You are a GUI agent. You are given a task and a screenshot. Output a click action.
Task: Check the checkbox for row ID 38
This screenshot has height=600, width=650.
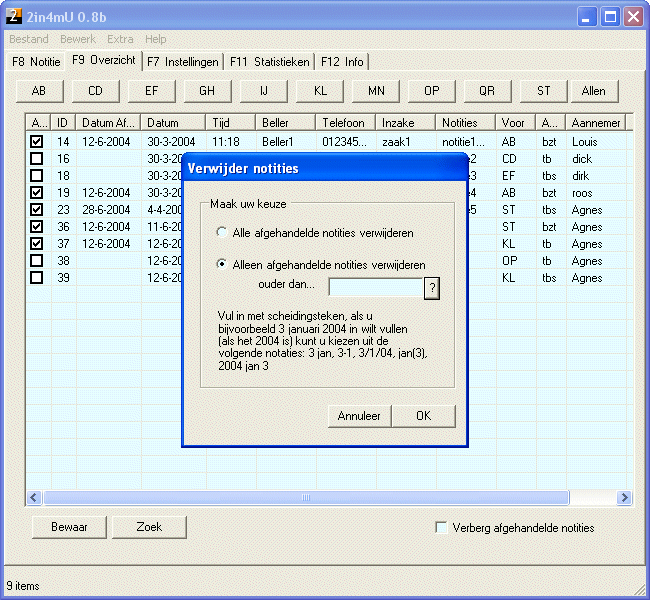coord(36,261)
